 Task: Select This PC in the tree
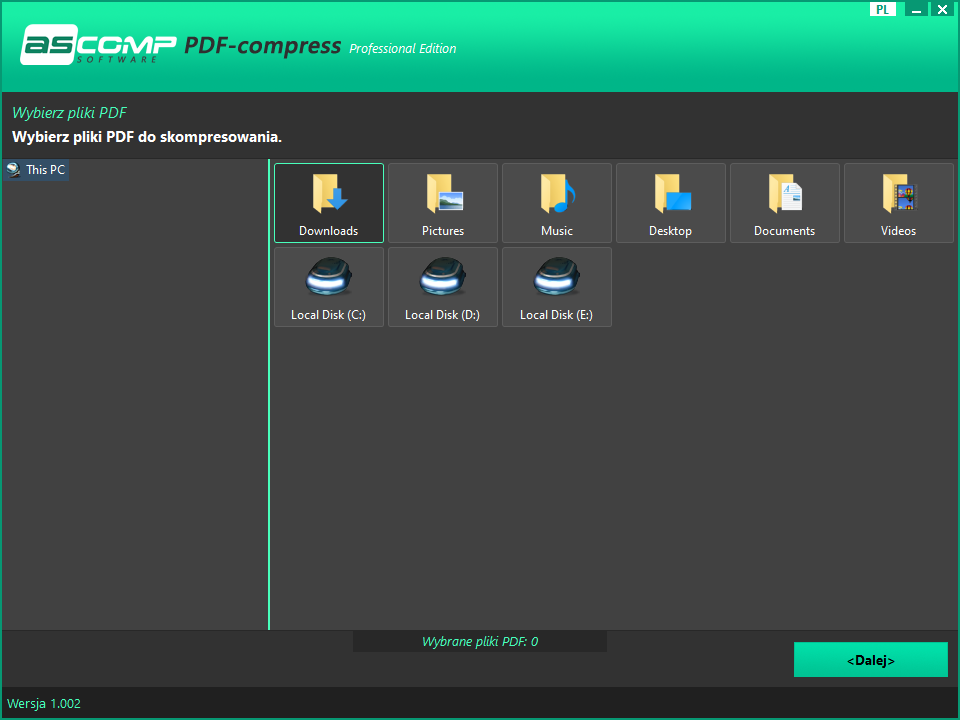coord(36,170)
